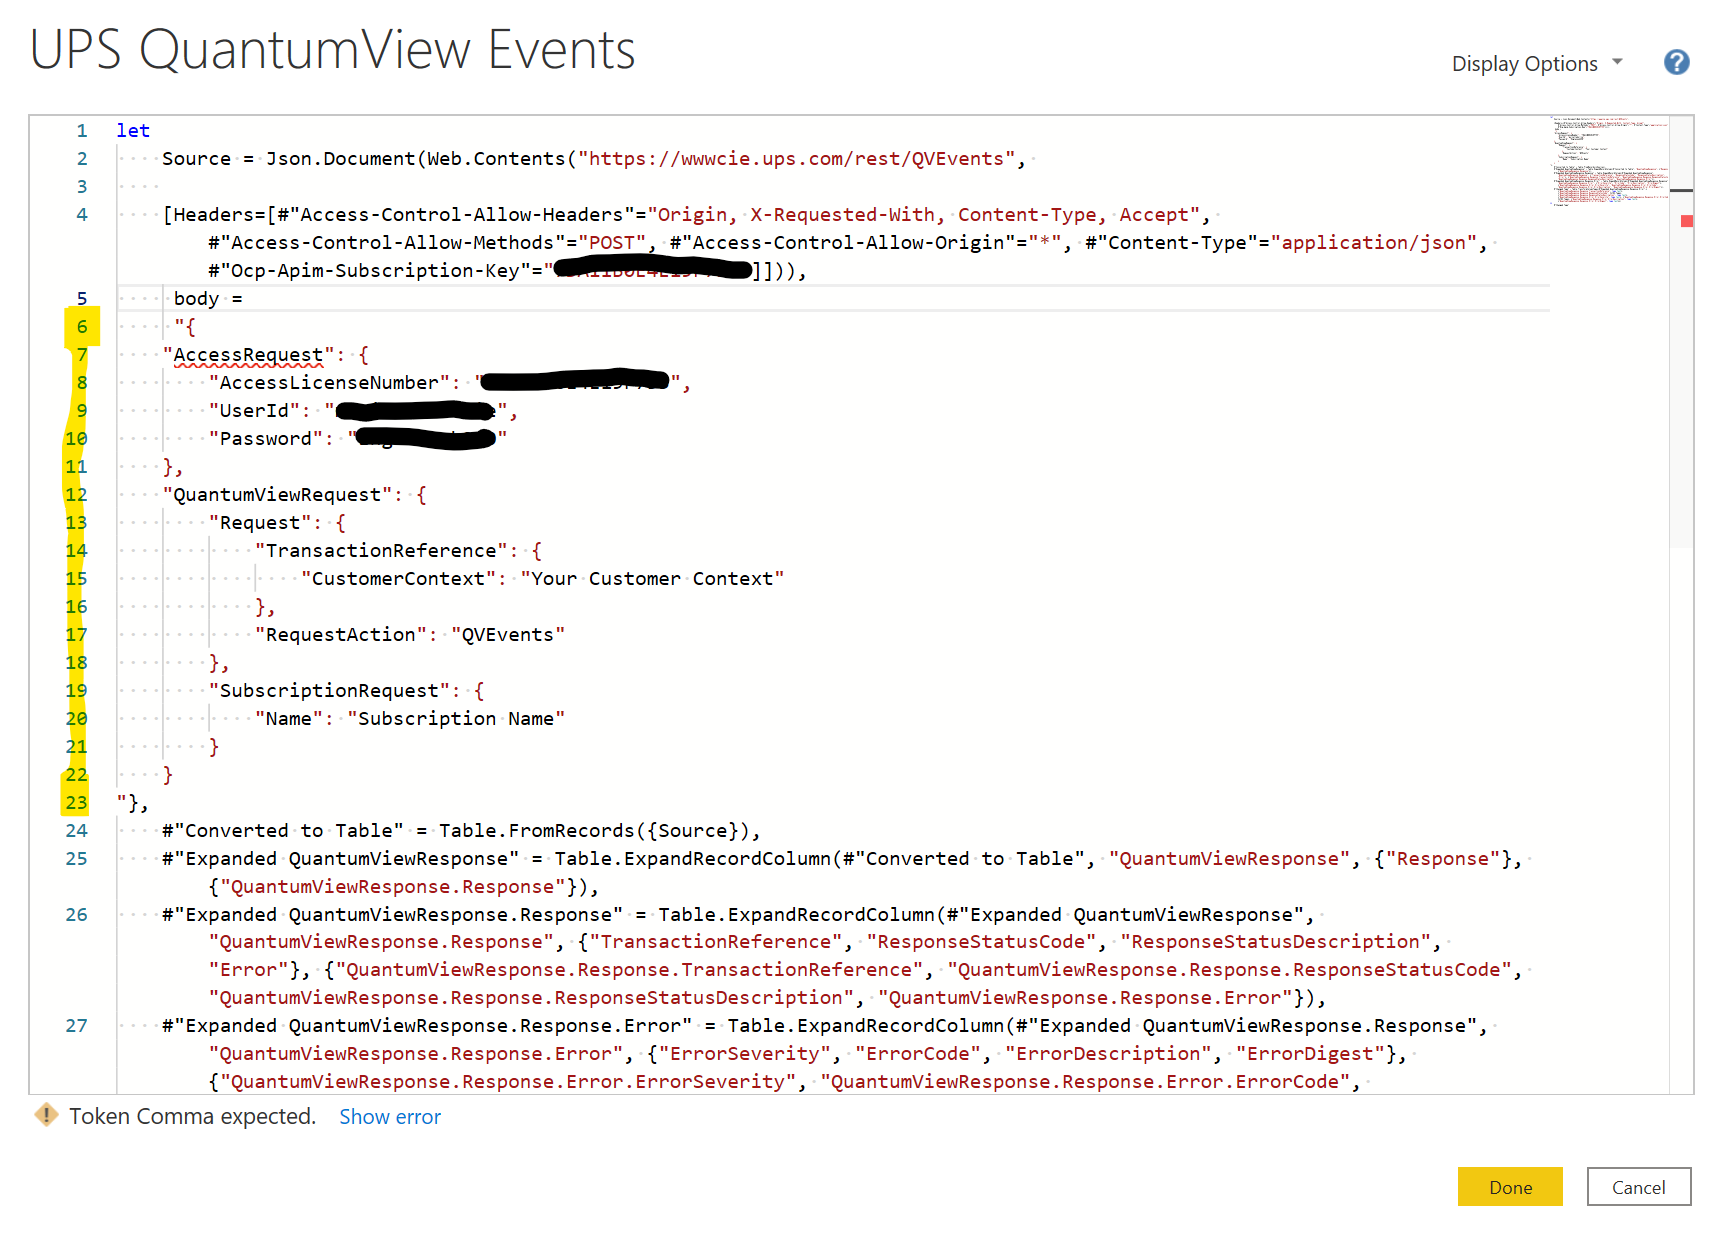The height and width of the screenshot is (1258, 1734).
Task: Click "body" on line 5
Action: (196, 299)
